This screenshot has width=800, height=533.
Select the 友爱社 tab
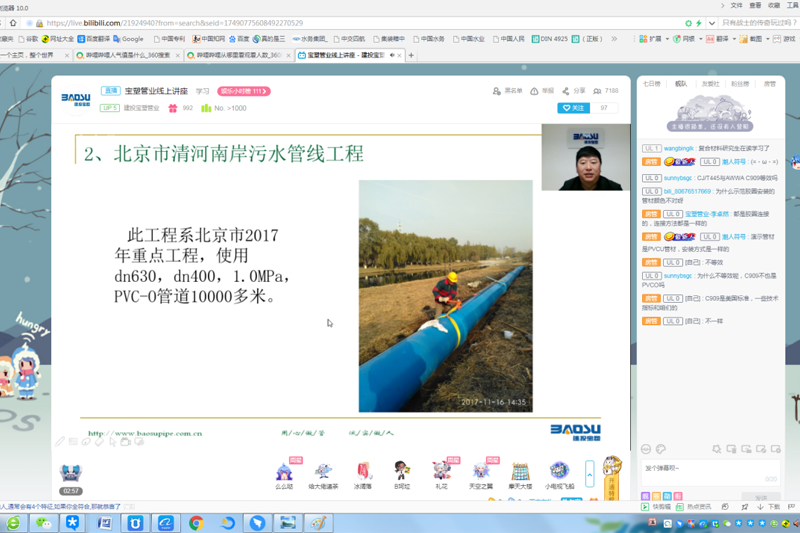[710, 84]
